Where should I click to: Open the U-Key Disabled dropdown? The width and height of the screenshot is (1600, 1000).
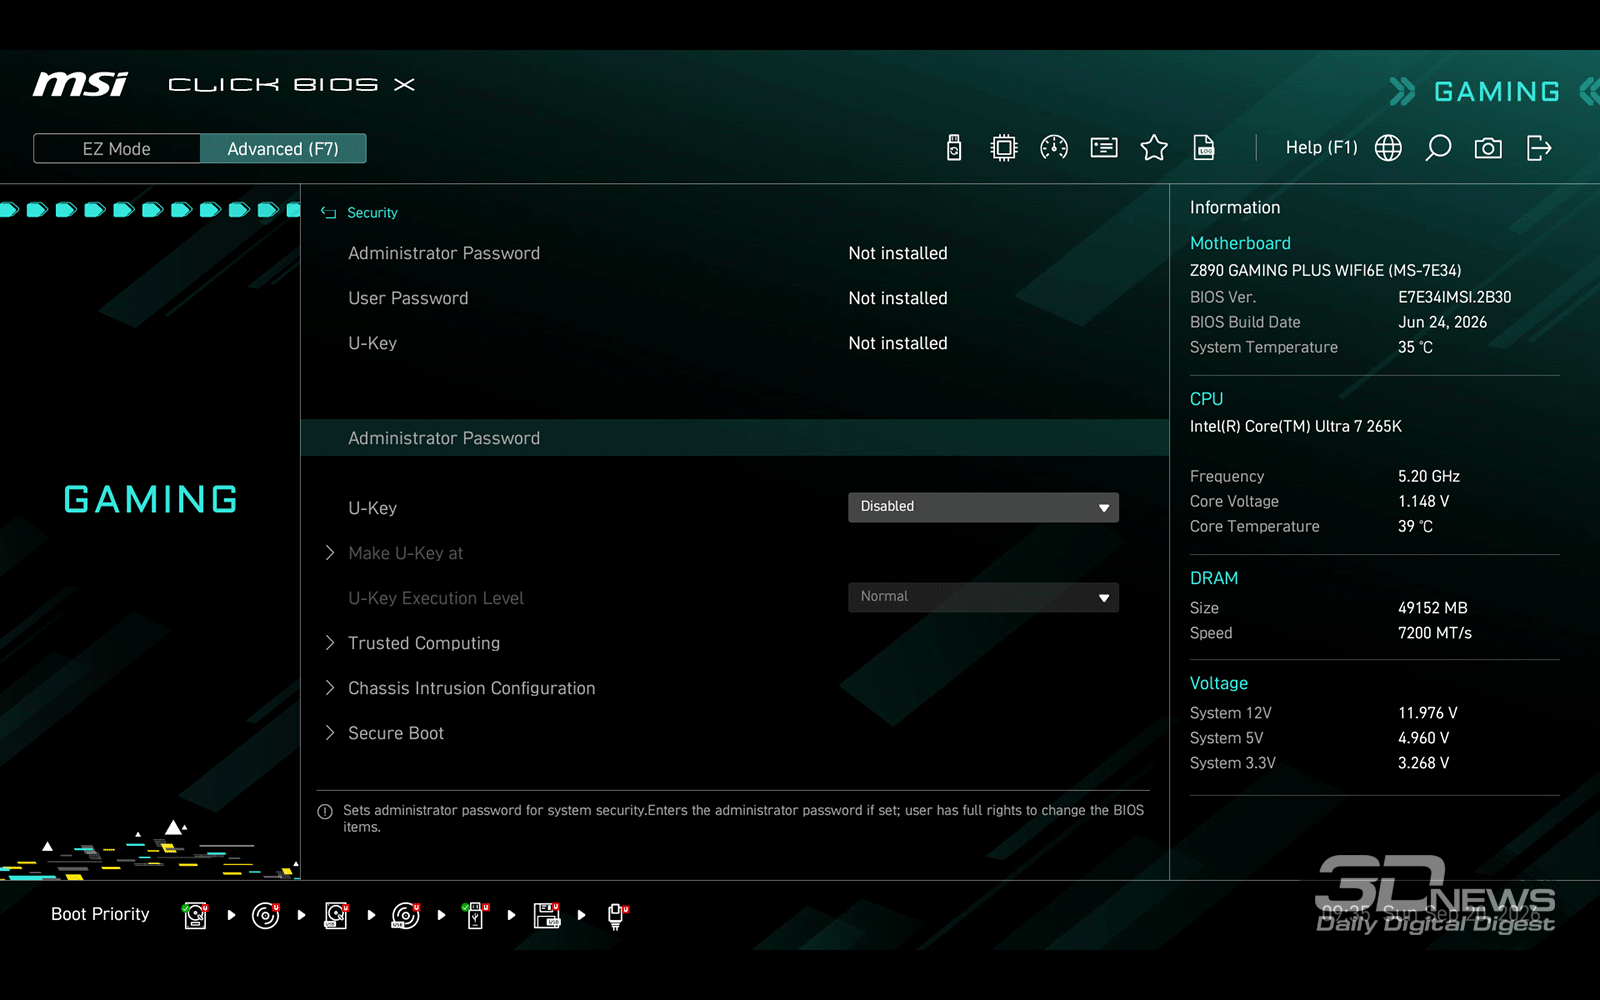coord(983,507)
